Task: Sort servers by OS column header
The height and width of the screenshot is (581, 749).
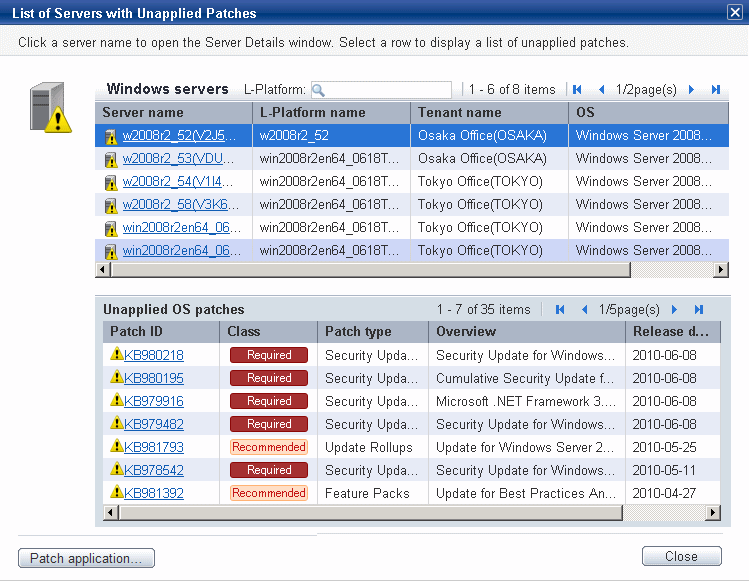Action: tap(649, 113)
